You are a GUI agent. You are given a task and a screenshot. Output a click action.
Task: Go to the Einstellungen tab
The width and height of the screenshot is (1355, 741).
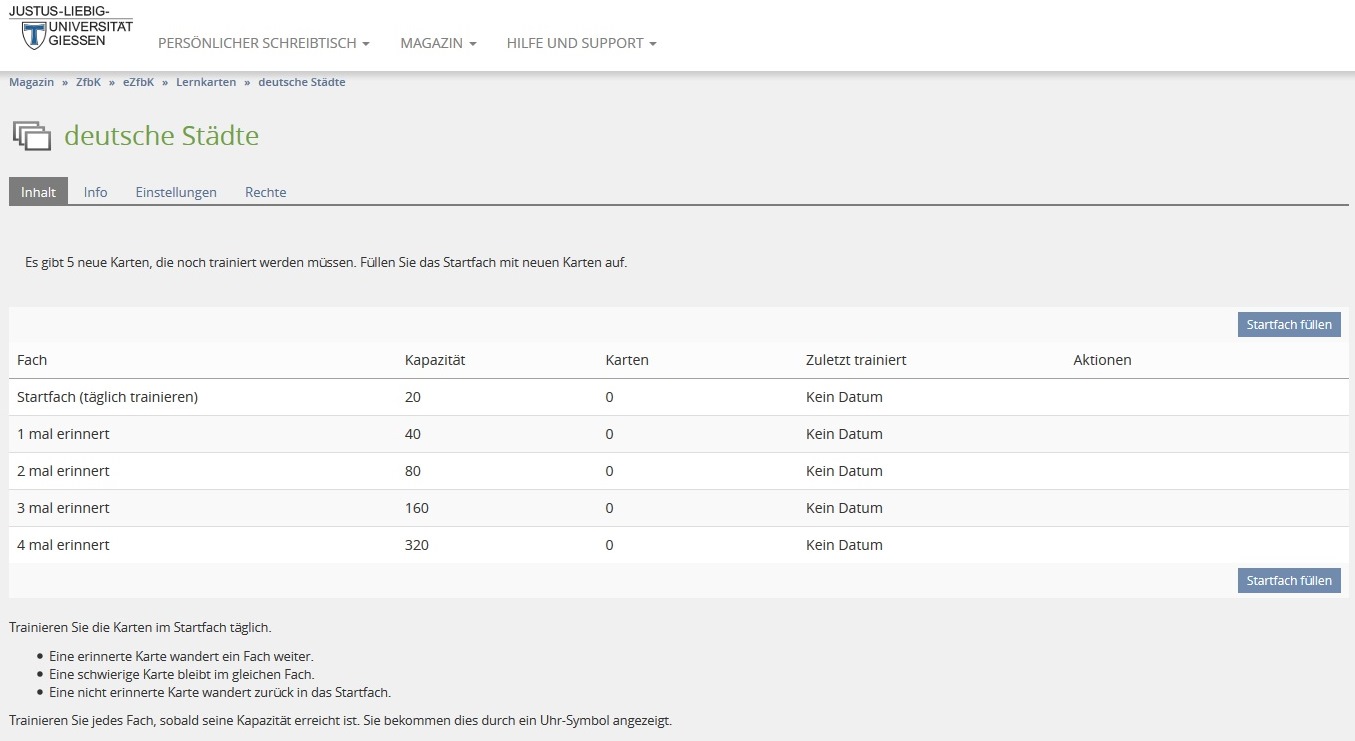(176, 192)
